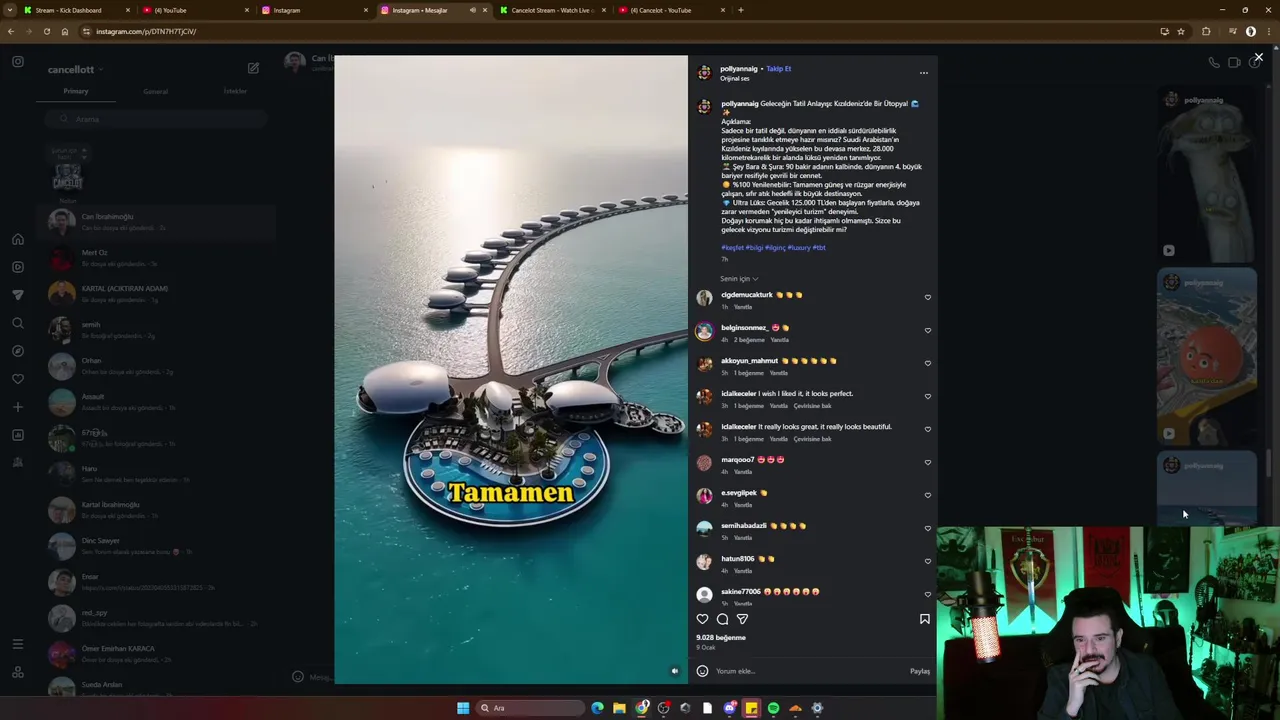Open Messages from the Instagram sidebar
Viewport: 1280px width, 720px height.
18,295
